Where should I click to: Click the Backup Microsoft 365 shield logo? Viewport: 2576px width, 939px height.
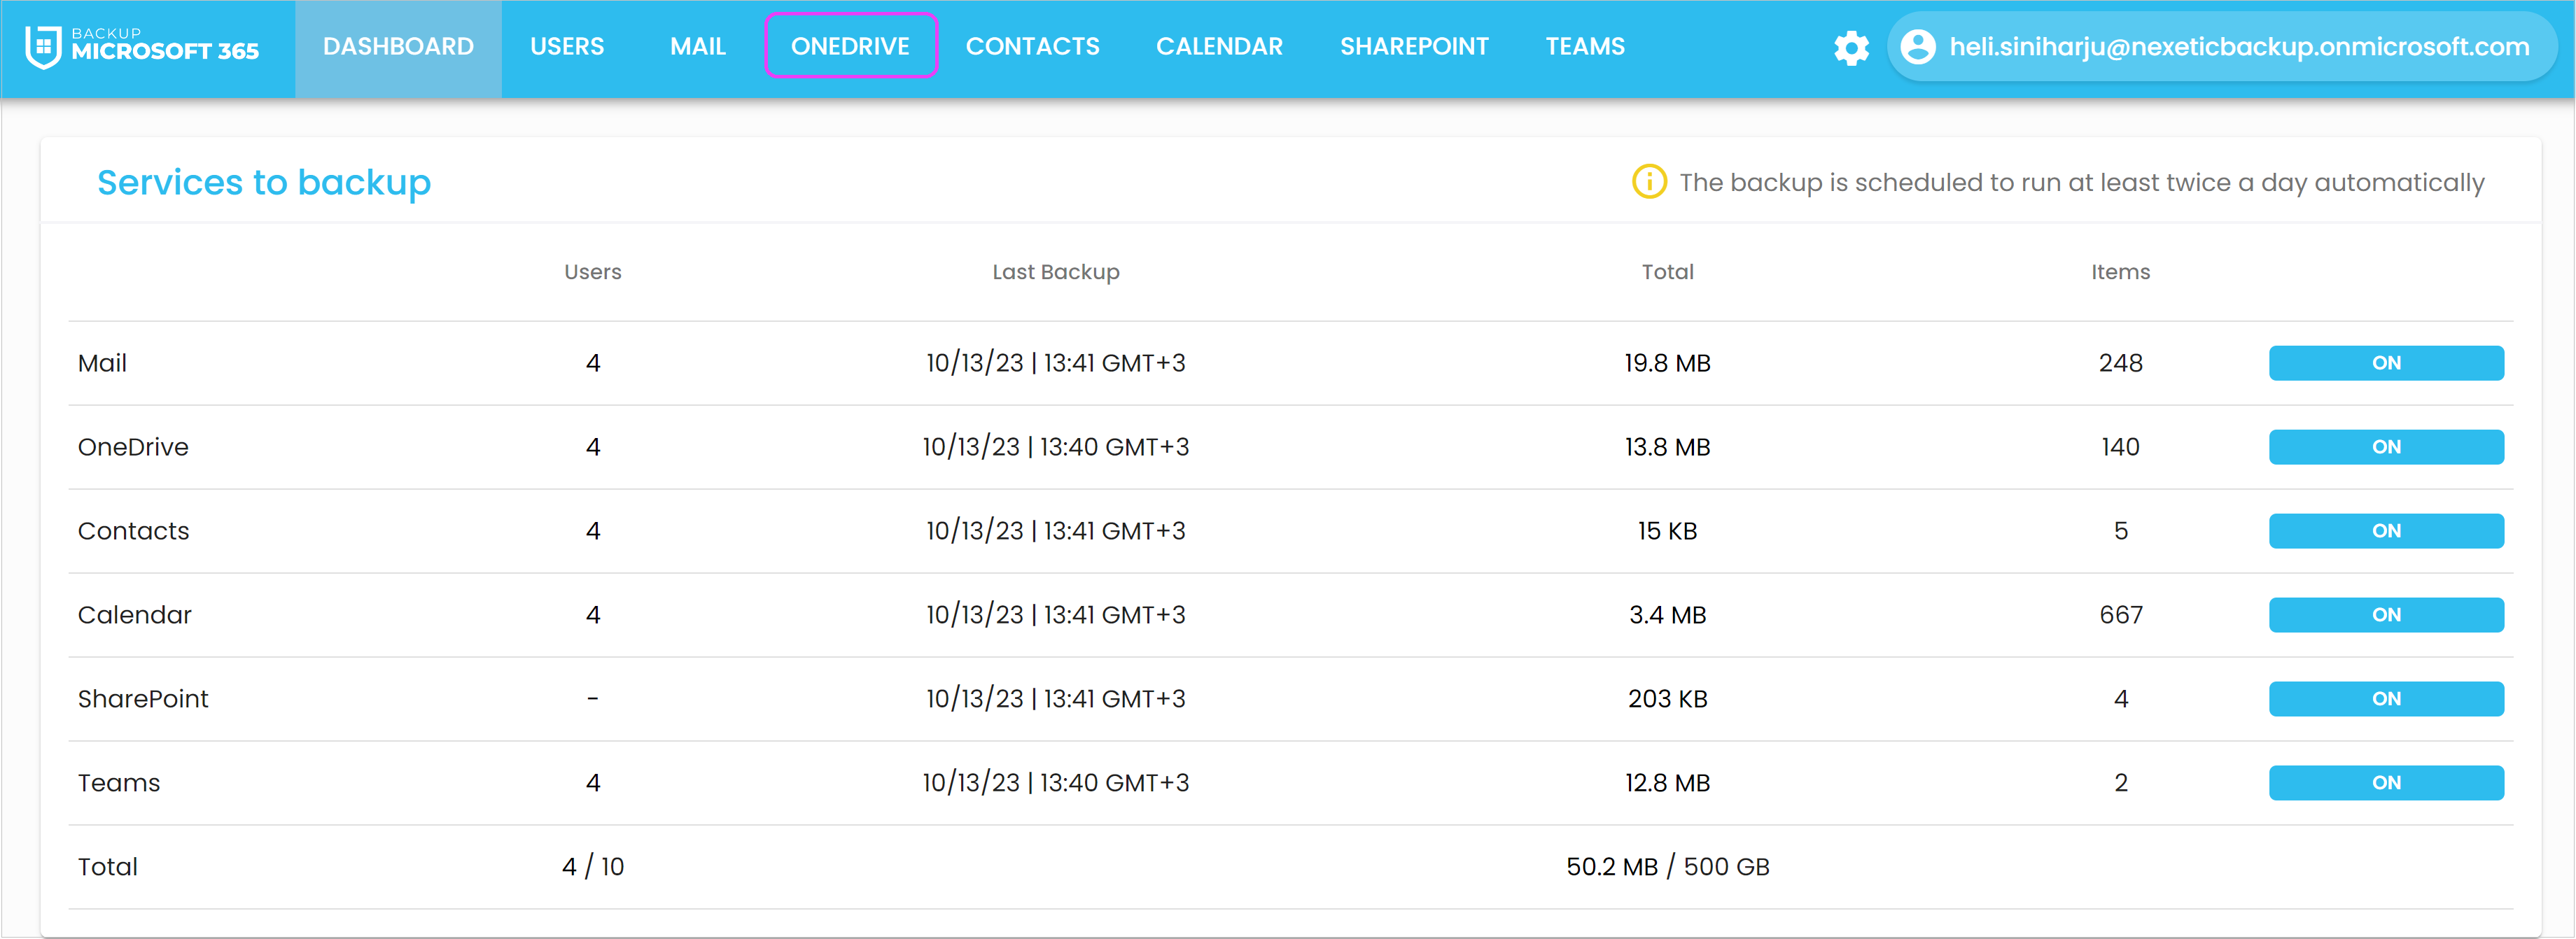point(43,47)
